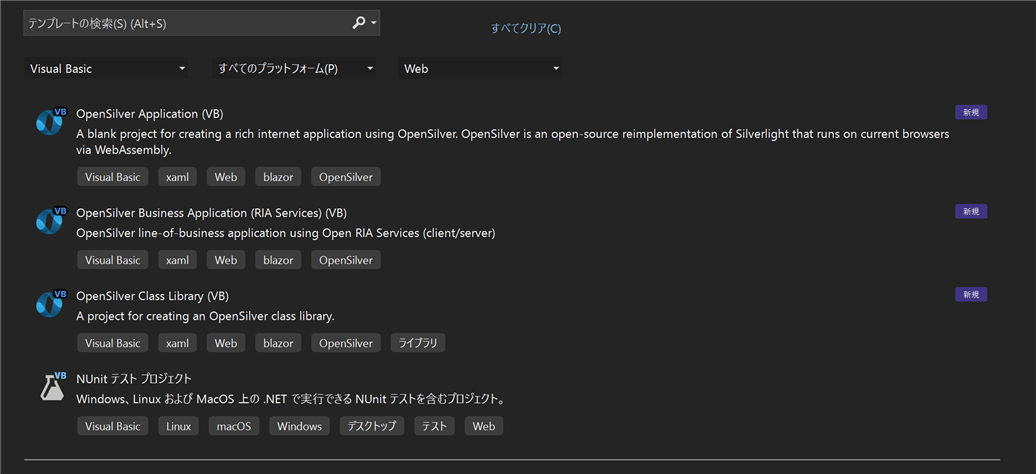Image resolution: width=1036 pixels, height=474 pixels.
Task: Click OpenSilver tag under Business Application
Action: coord(346,260)
